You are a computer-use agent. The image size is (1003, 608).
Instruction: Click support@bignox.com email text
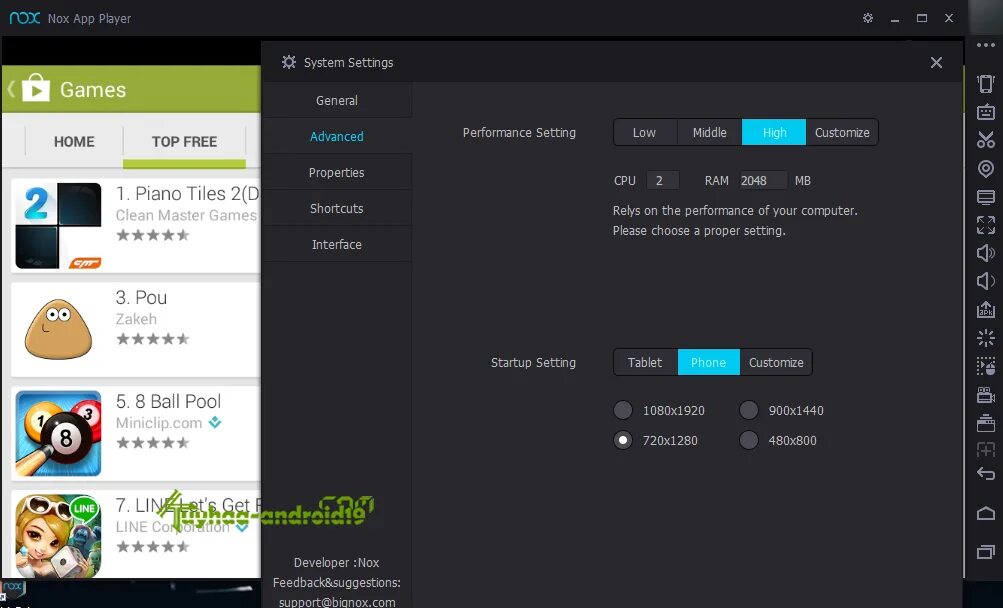point(336,602)
